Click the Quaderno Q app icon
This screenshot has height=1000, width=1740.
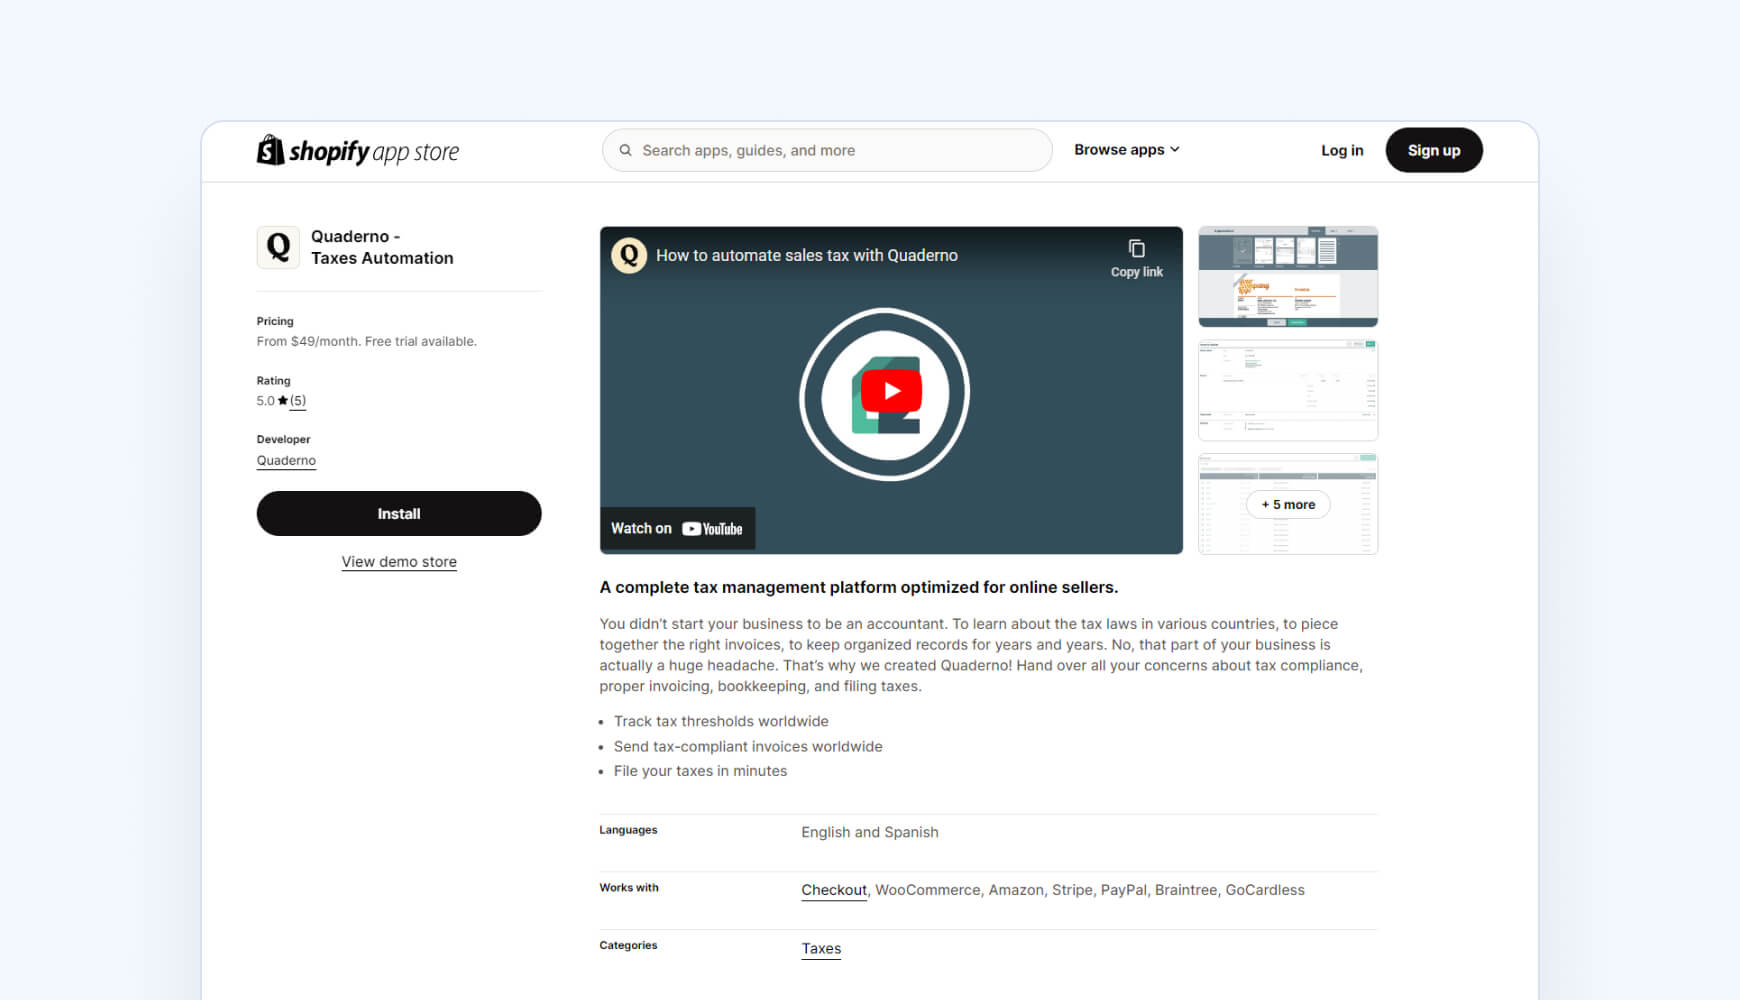[278, 247]
